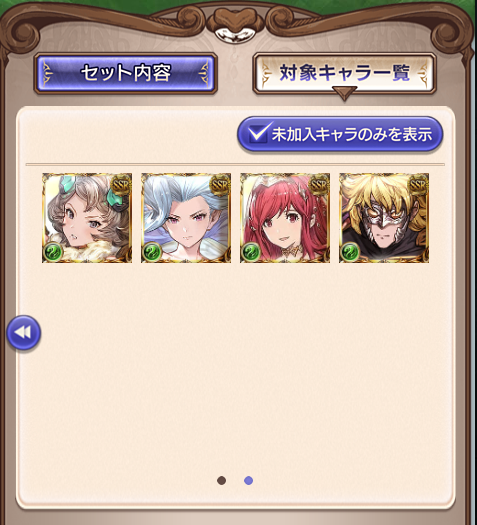Image resolution: width=477 pixels, height=525 pixels.
Task: Click the wind element icon on the masked blonde character
Action: (x=349, y=252)
